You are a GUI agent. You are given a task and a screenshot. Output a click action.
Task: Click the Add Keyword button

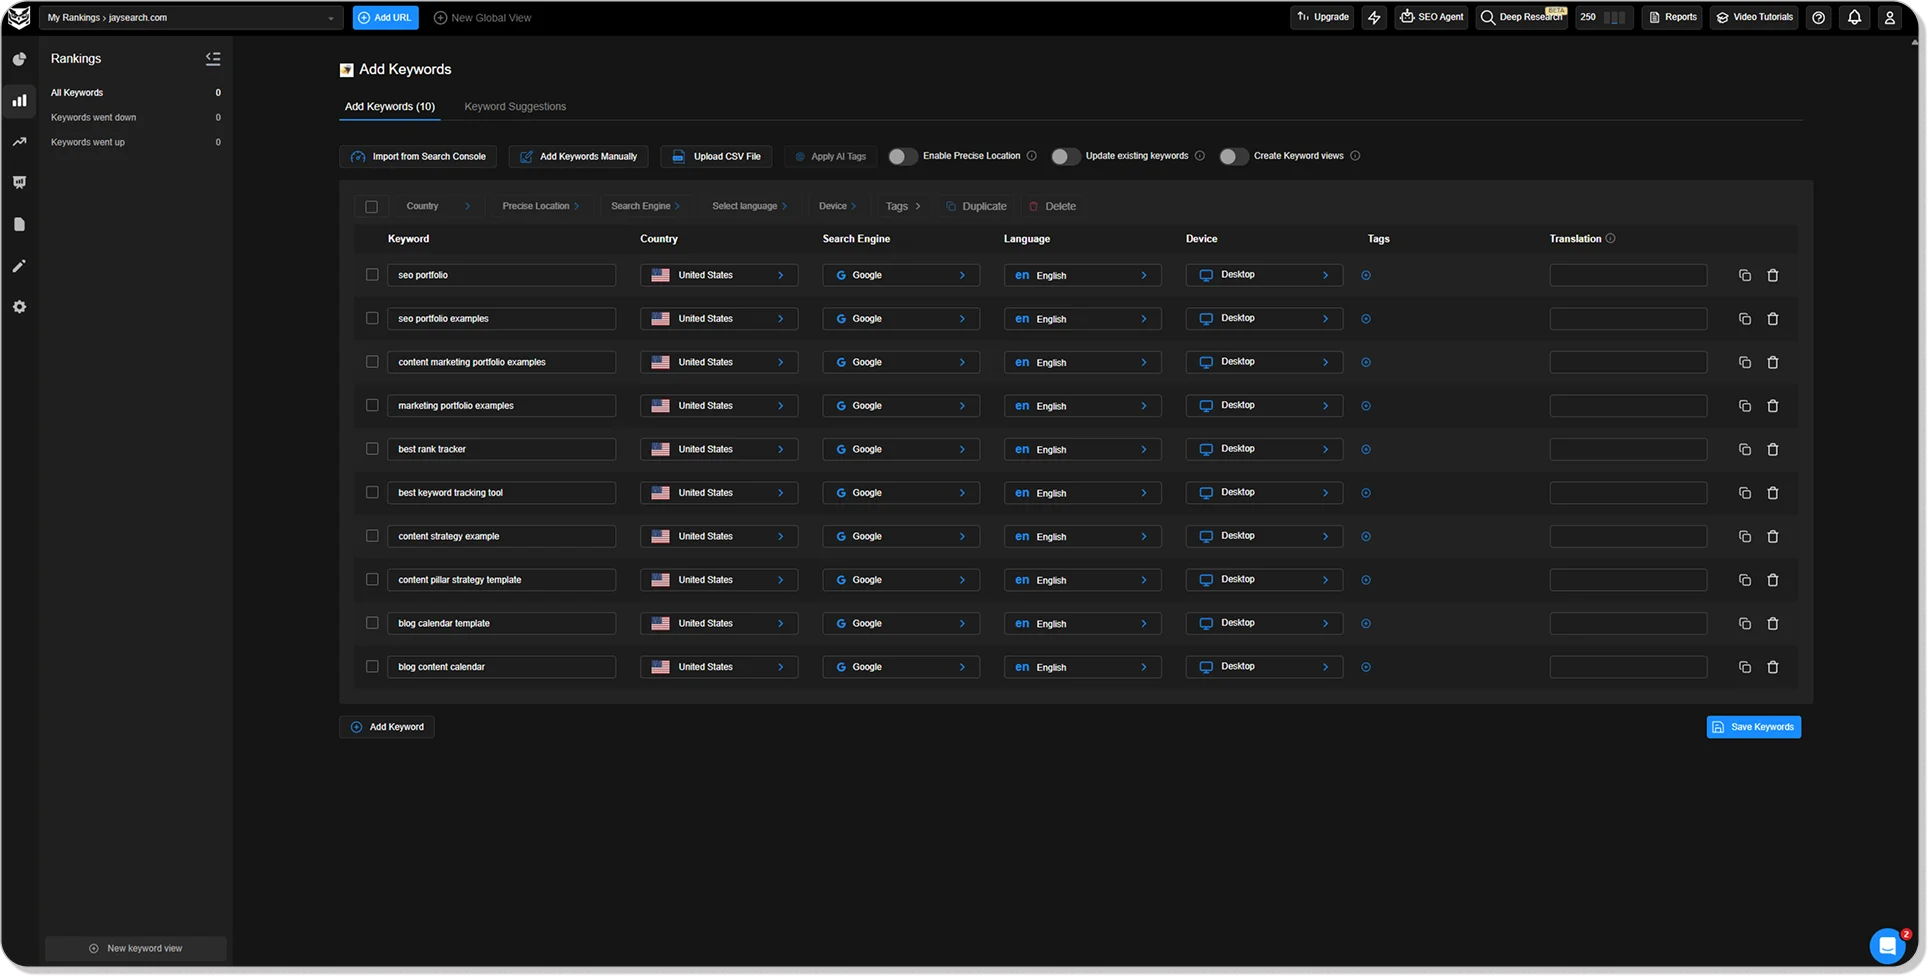(x=387, y=727)
